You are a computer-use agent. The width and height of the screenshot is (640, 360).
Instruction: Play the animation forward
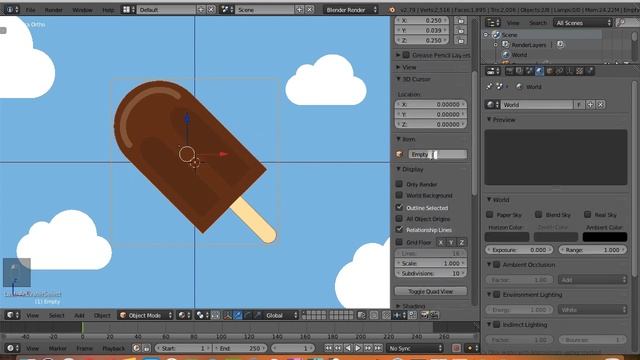coord(358,348)
